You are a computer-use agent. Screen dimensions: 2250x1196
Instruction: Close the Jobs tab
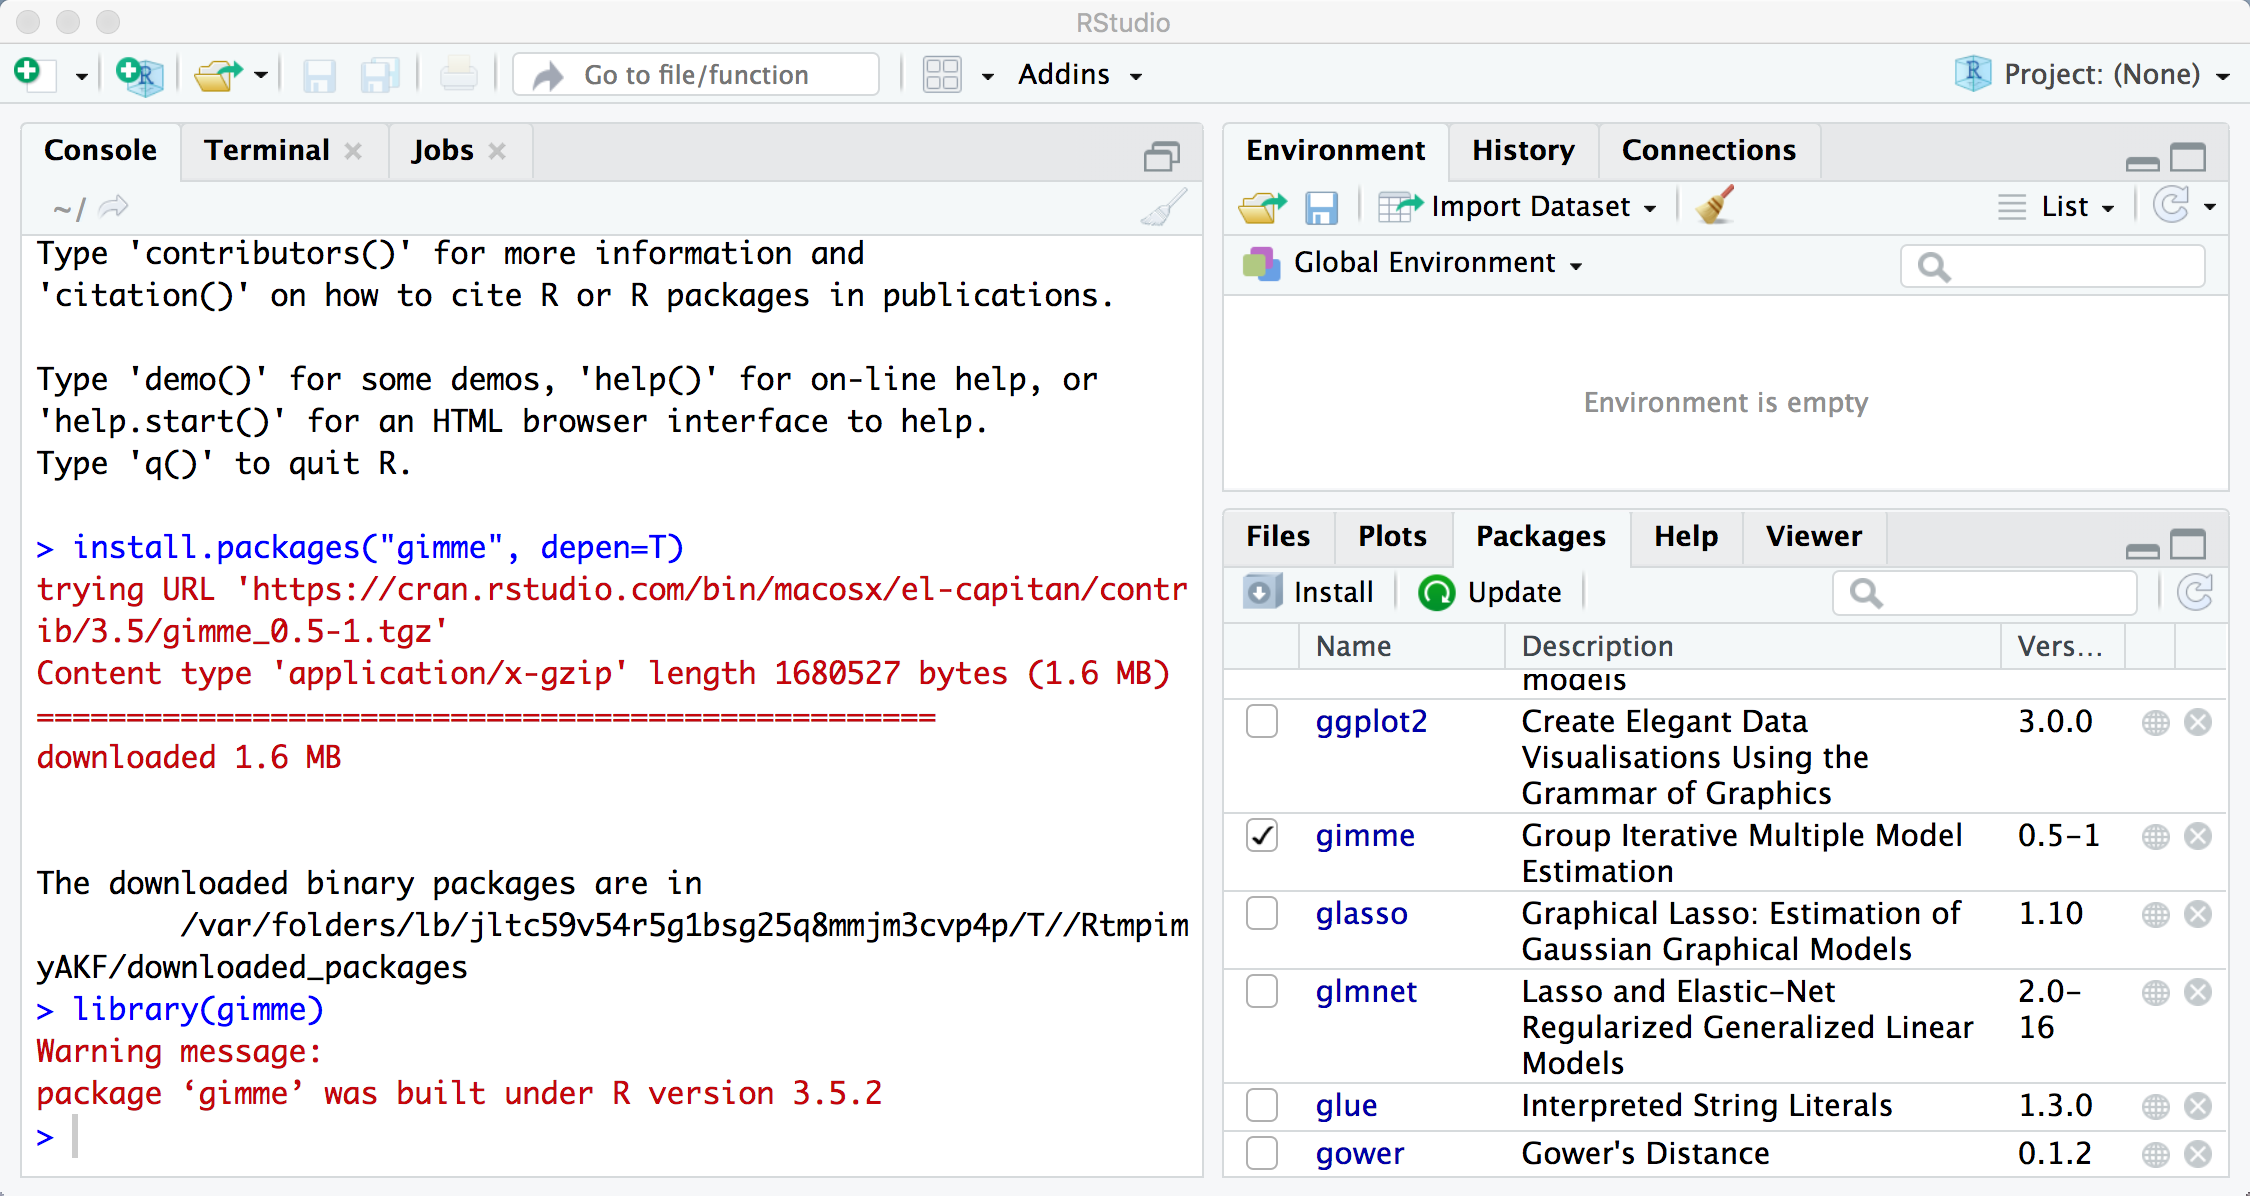tap(497, 151)
